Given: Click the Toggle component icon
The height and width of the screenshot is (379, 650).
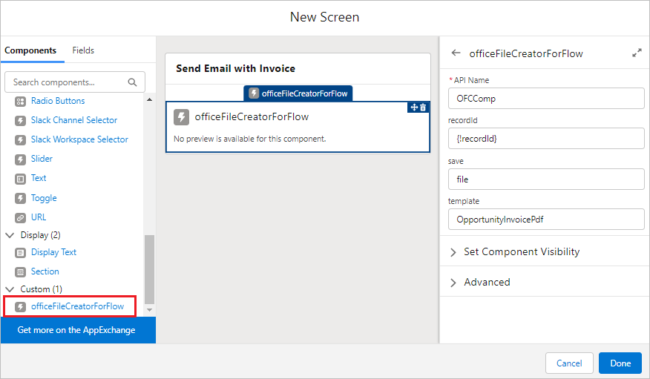Looking at the screenshot, I should [x=20, y=198].
